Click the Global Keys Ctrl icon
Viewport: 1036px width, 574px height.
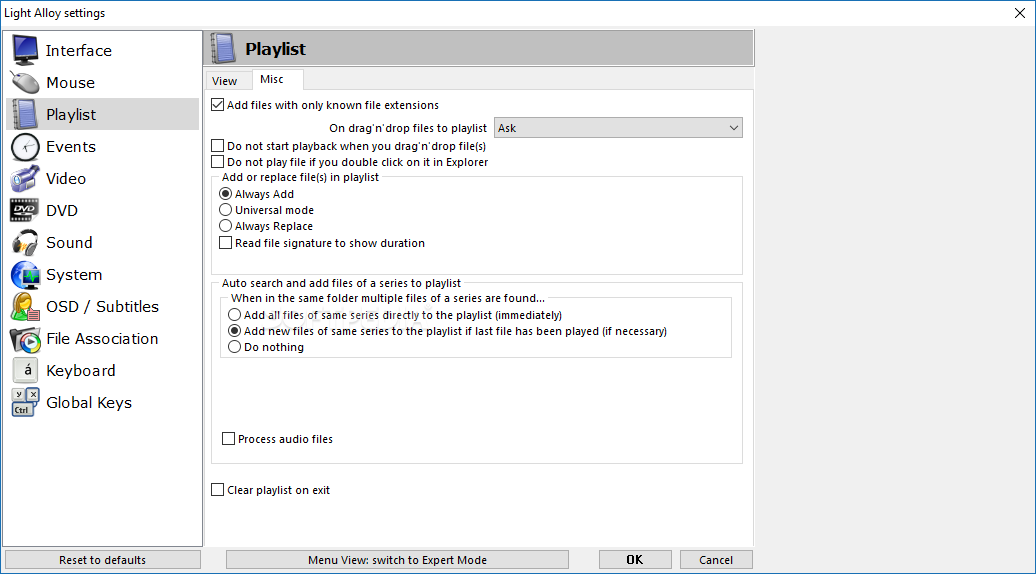[x=25, y=402]
